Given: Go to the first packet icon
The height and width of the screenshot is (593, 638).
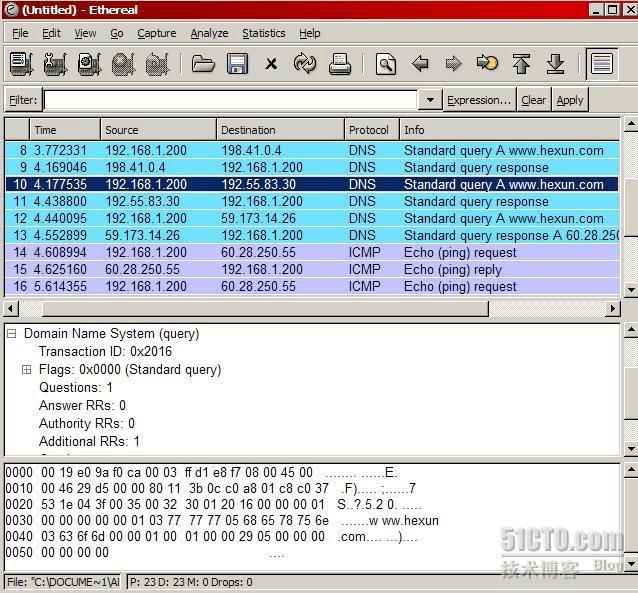Looking at the screenshot, I should 521,64.
